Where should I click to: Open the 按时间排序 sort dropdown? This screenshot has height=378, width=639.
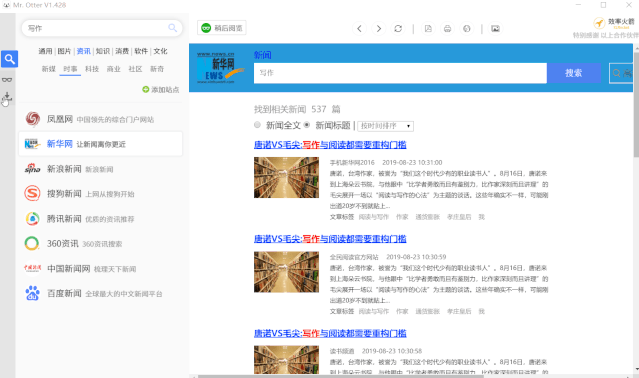click(x=386, y=126)
